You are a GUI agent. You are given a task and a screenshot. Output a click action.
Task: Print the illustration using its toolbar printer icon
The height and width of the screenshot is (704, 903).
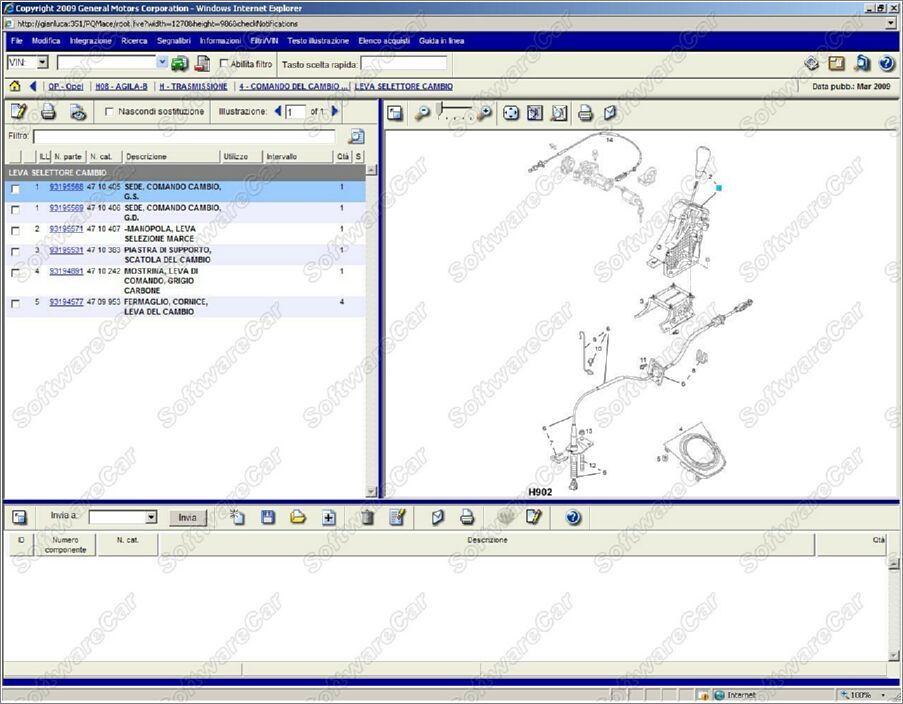(586, 114)
